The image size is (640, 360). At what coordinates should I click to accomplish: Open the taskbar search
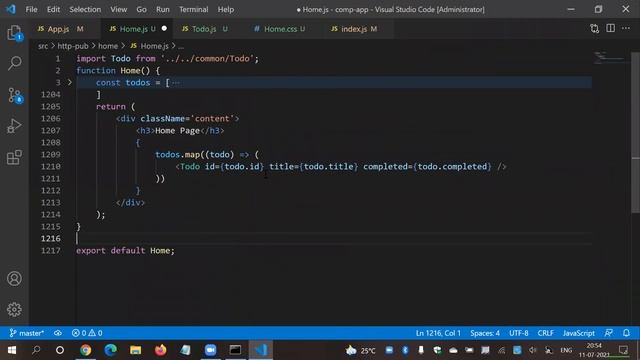tap(36, 350)
